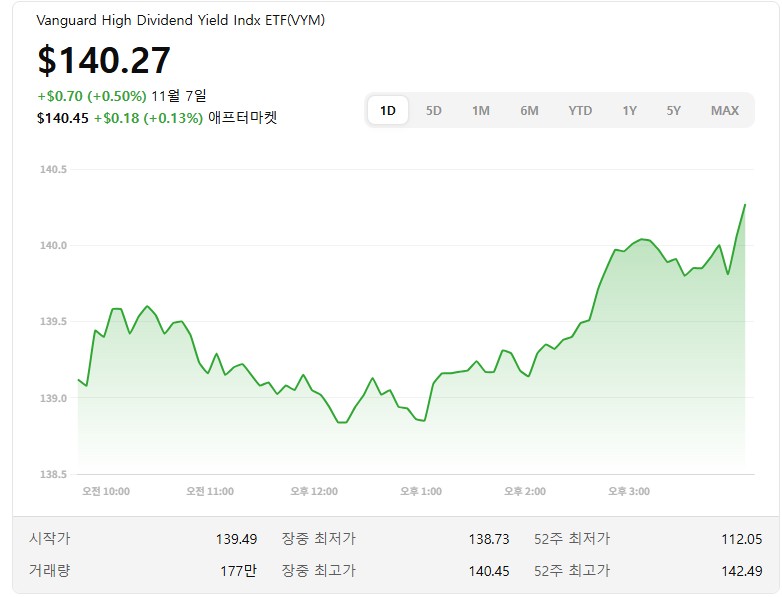Image resolution: width=782 pixels, height=597 pixels.
Task: Click the 시작가 opening price row
Action: pos(50,539)
